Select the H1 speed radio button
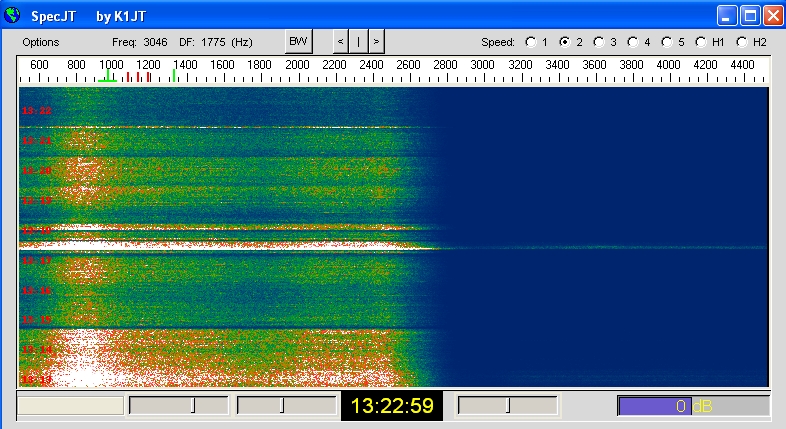Screen dimensions: 786x429 tap(701, 42)
